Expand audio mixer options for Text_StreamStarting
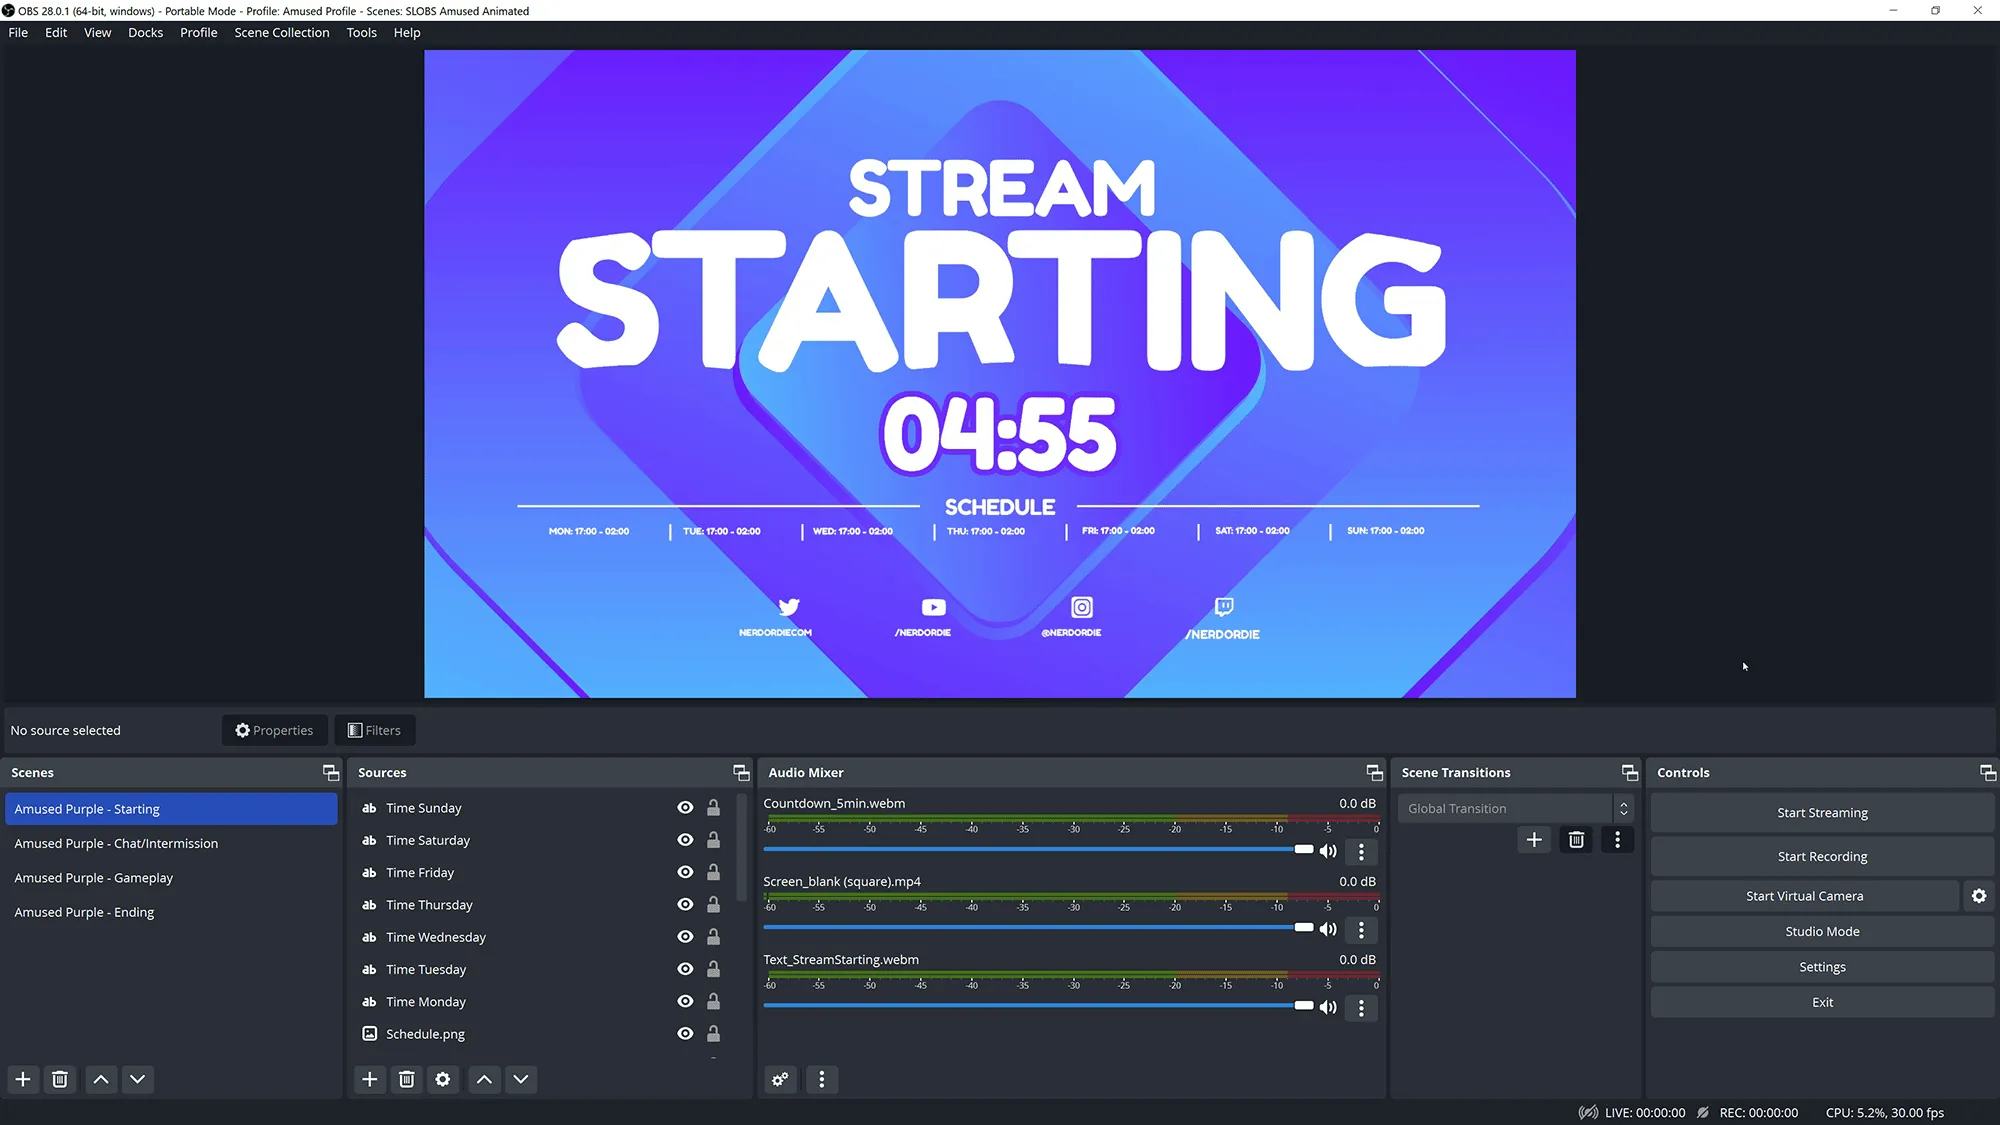The width and height of the screenshot is (2000, 1125). coord(1363,1007)
